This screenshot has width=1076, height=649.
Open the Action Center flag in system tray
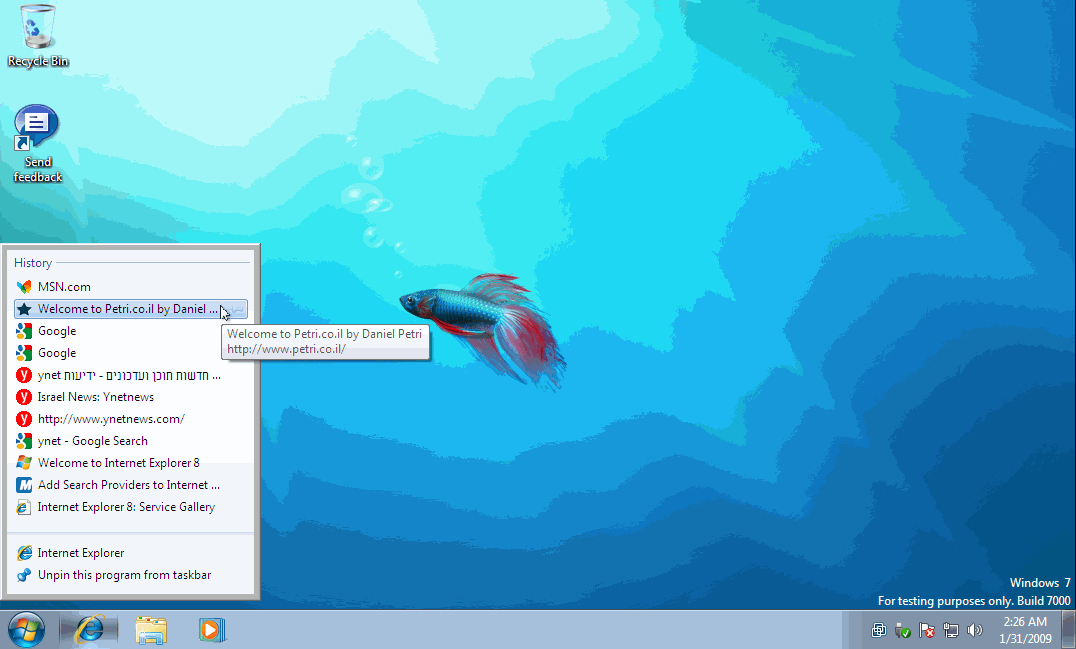coord(926,631)
